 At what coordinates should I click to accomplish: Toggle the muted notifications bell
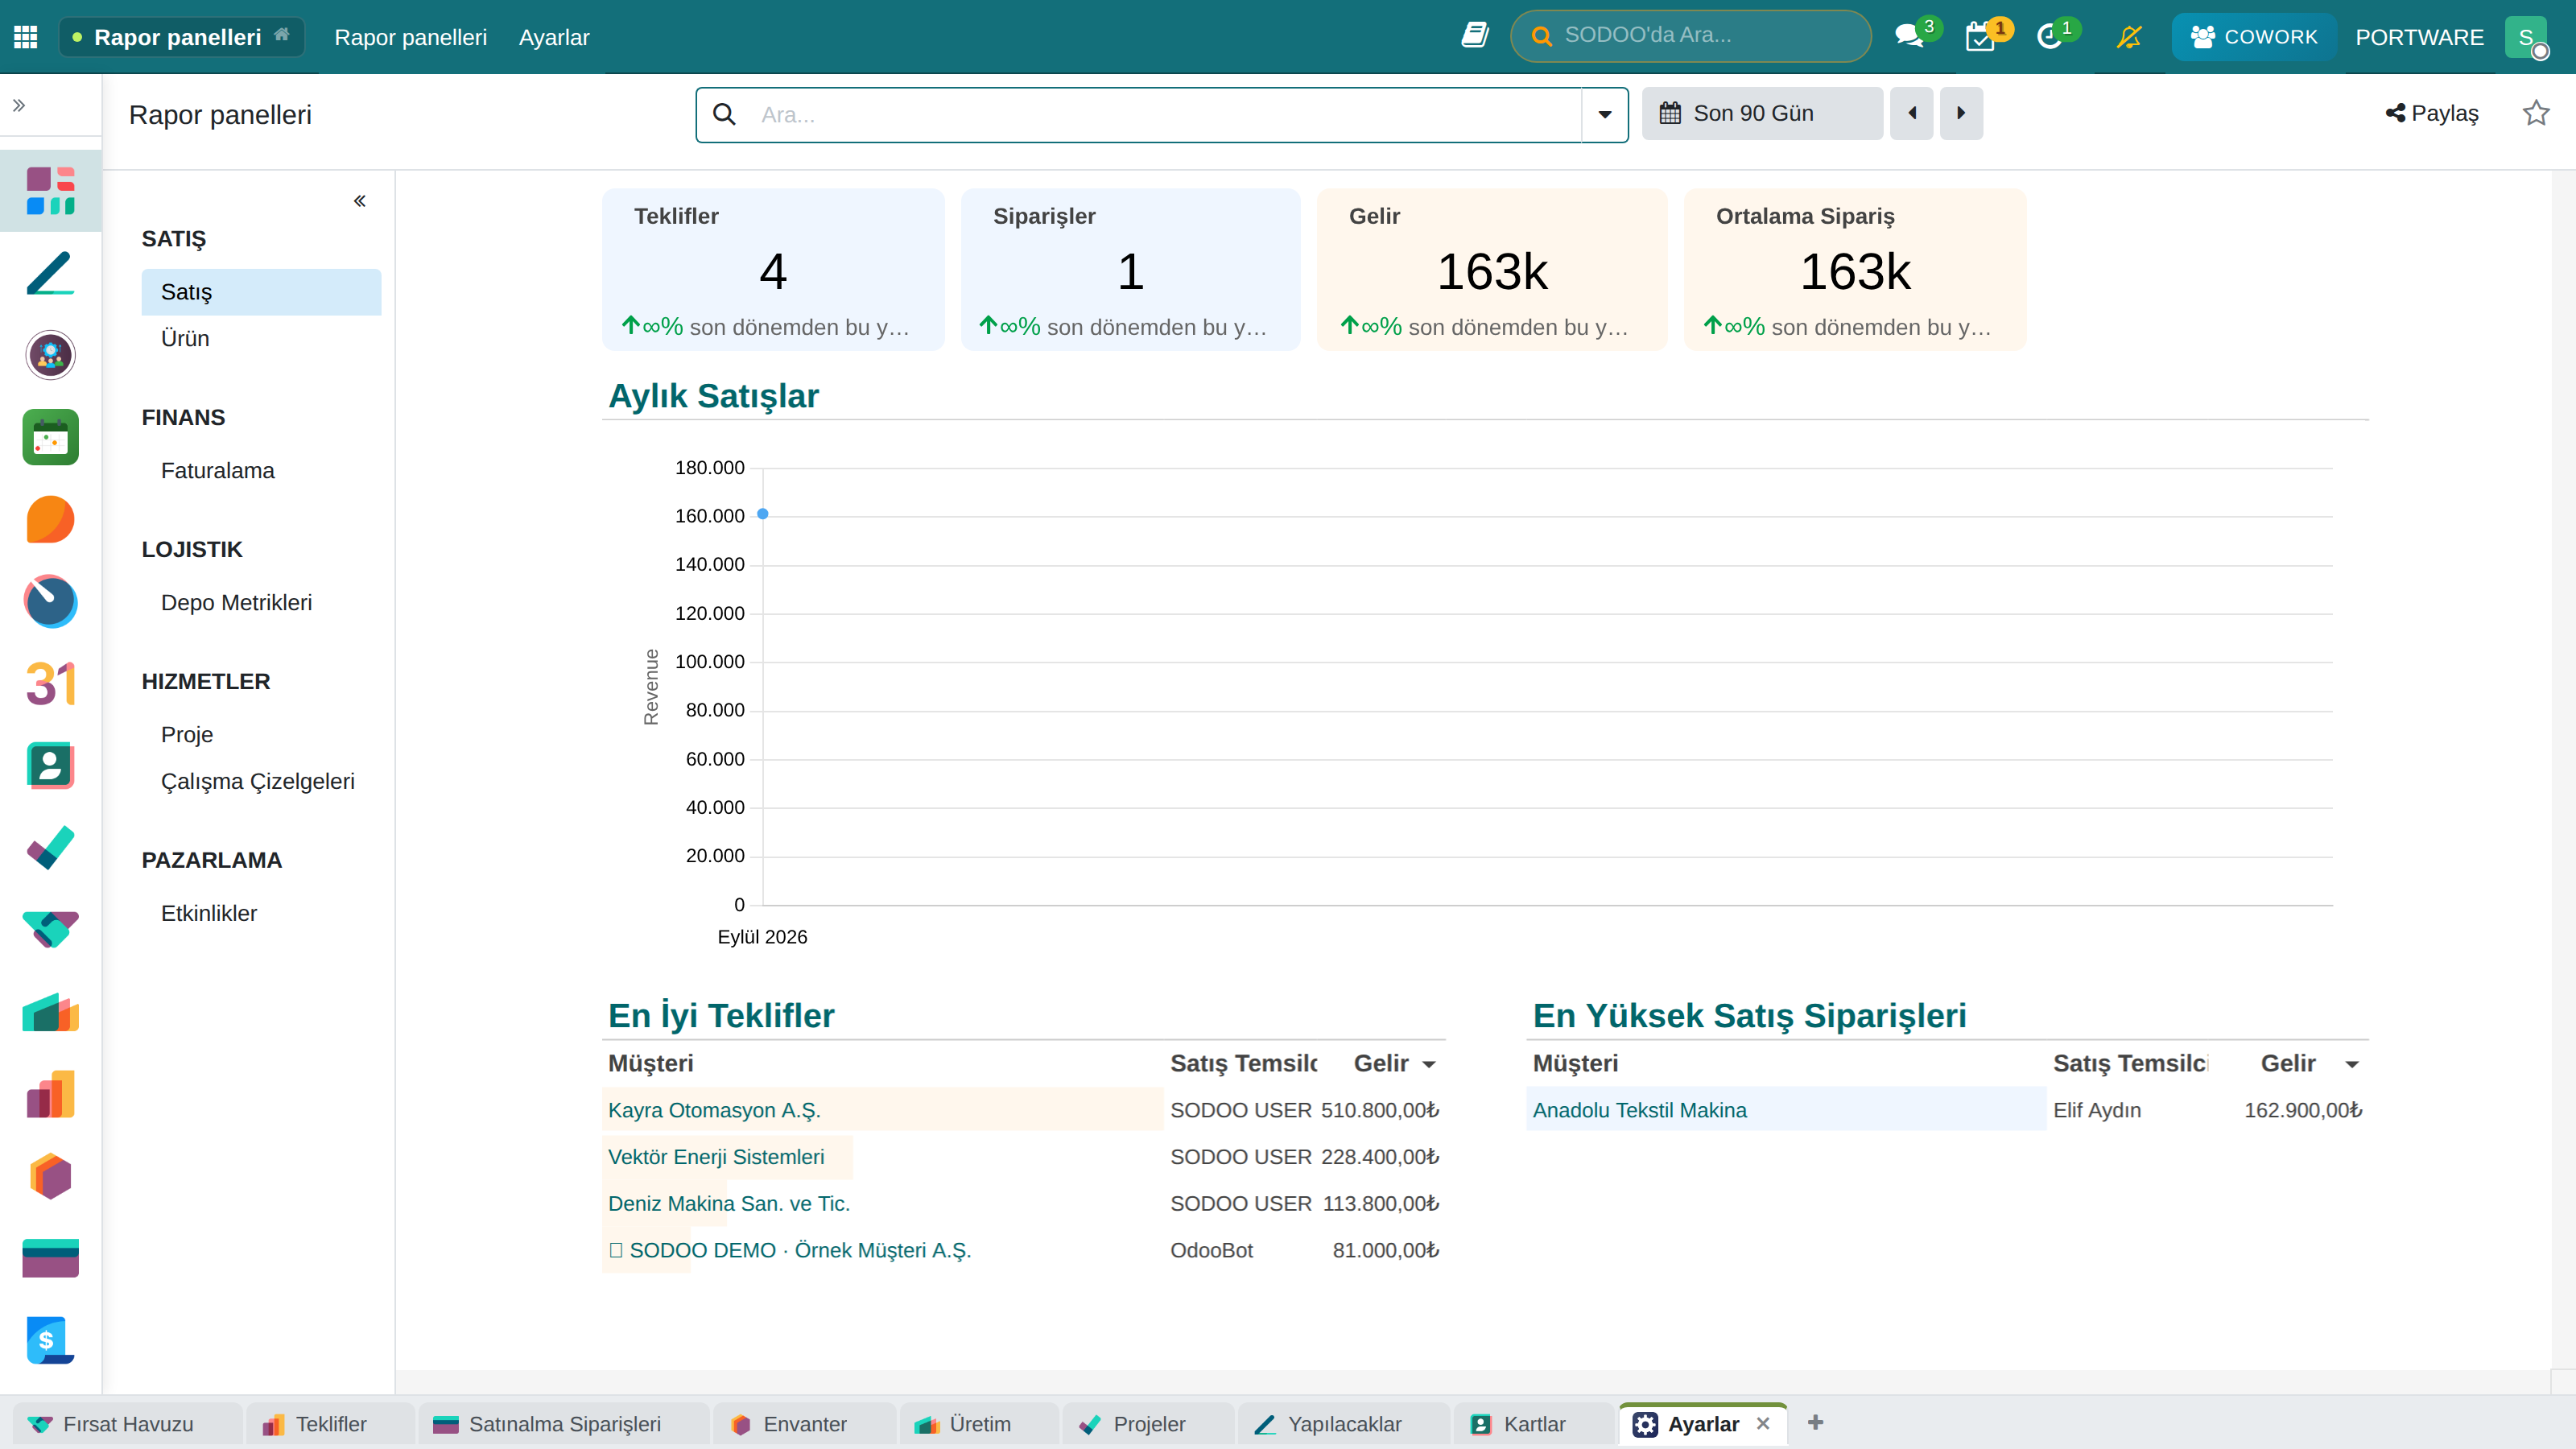pyautogui.click(x=2130, y=37)
